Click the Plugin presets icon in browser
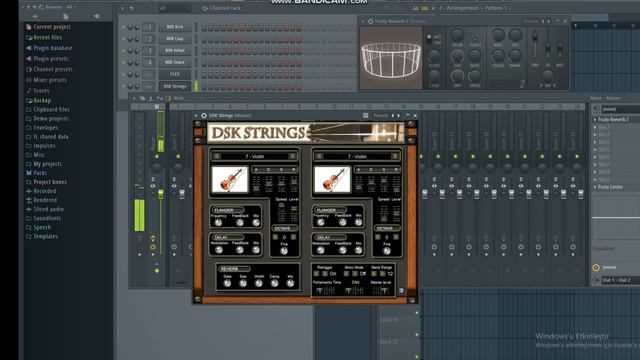Screen dimensions: 640x360 point(29,58)
